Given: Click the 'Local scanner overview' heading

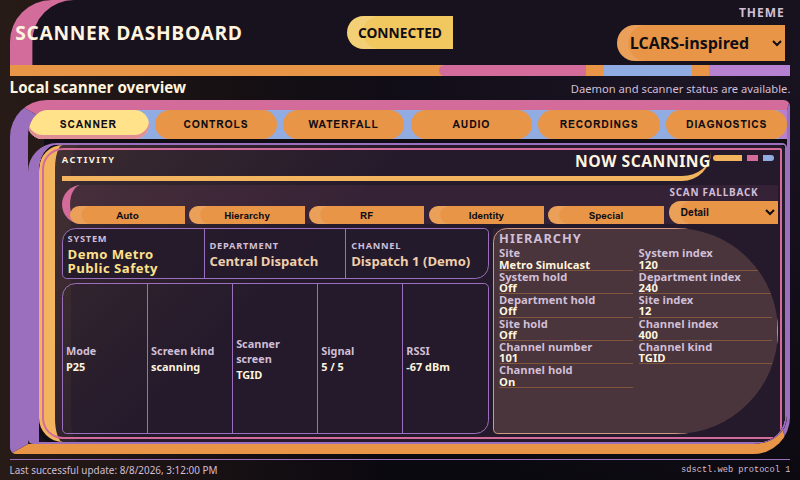Looking at the screenshot, I should click(98, 88).
